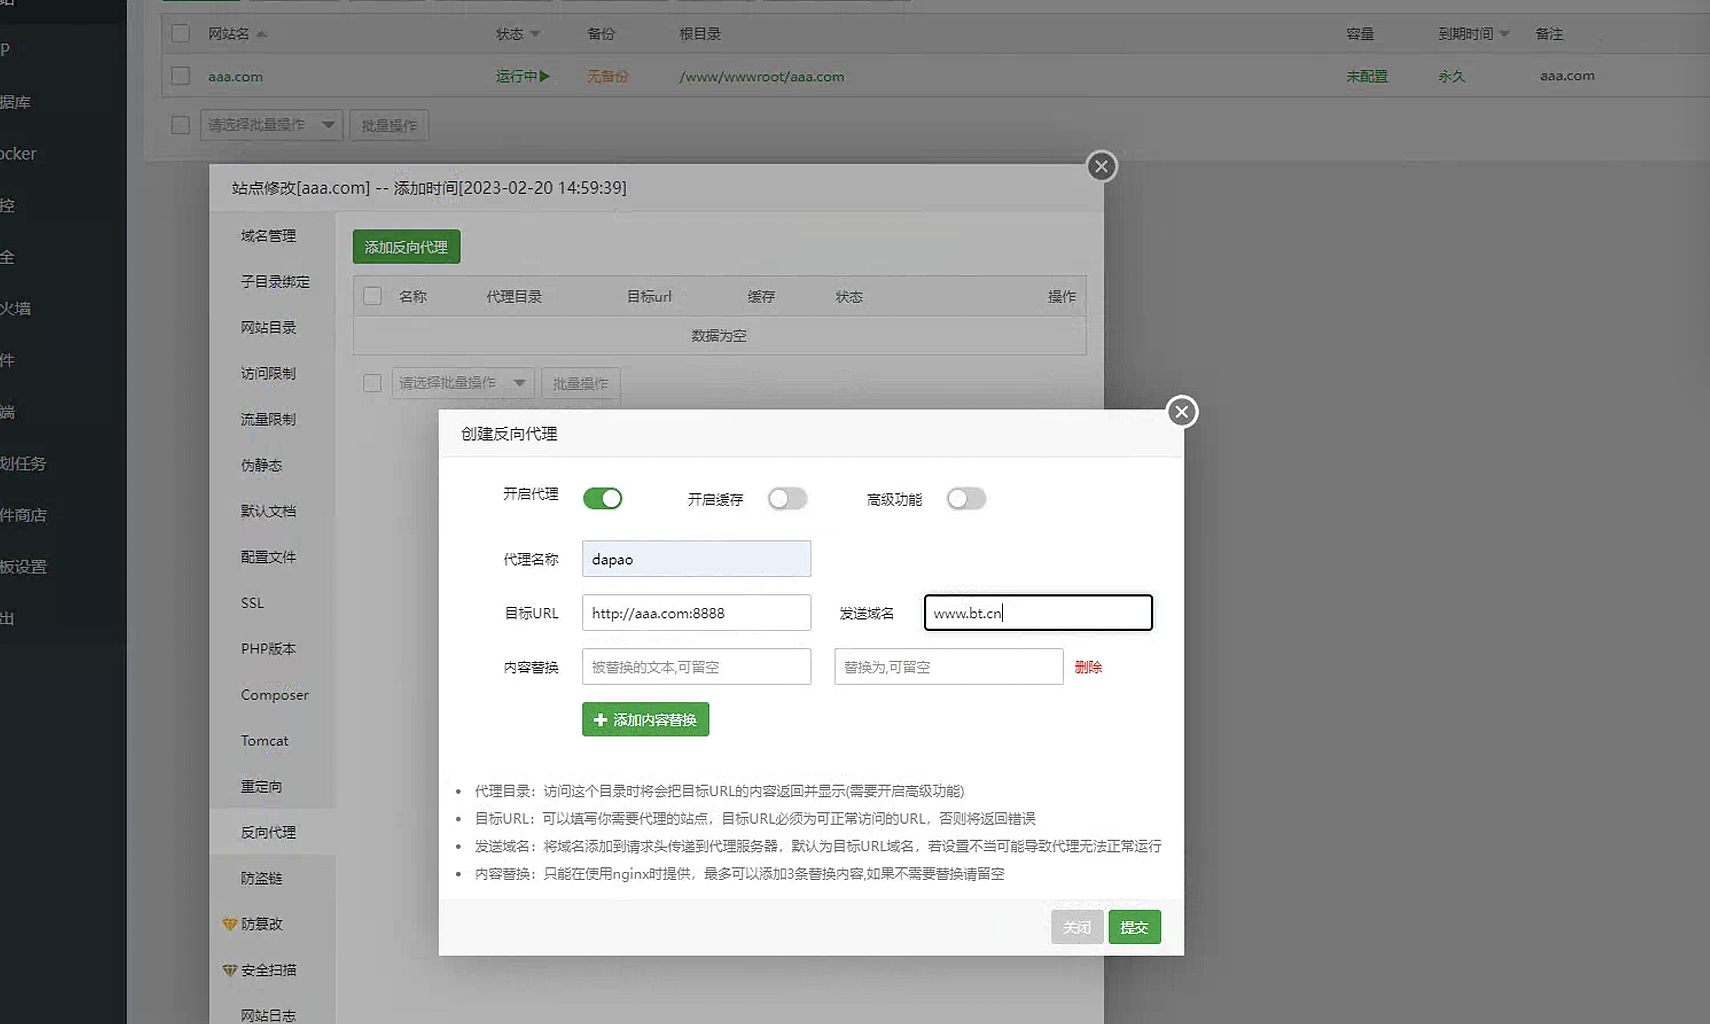This screenshot has height=1024, width=1710.
Task: Click the diamond icon beside 安全扫描
Action: pyautogui.click(x=229, y=970)
